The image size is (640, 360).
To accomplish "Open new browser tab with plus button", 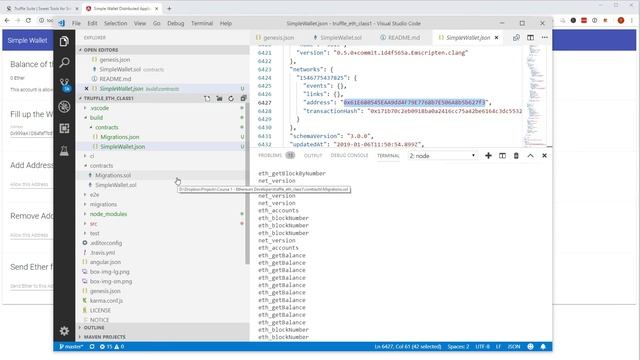I will [169, 8].
